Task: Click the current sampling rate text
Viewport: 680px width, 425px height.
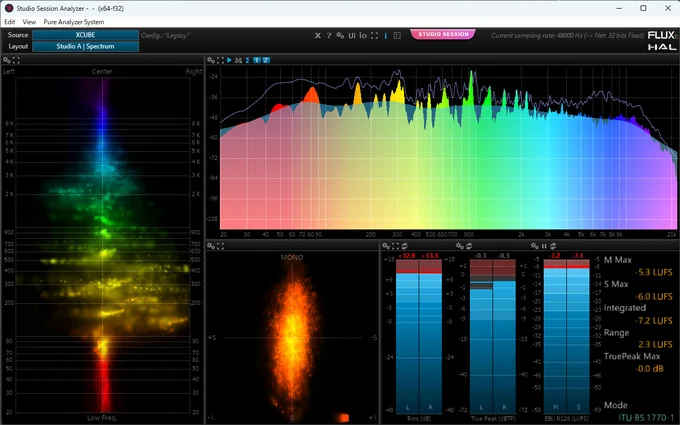Action: (568, 36)
